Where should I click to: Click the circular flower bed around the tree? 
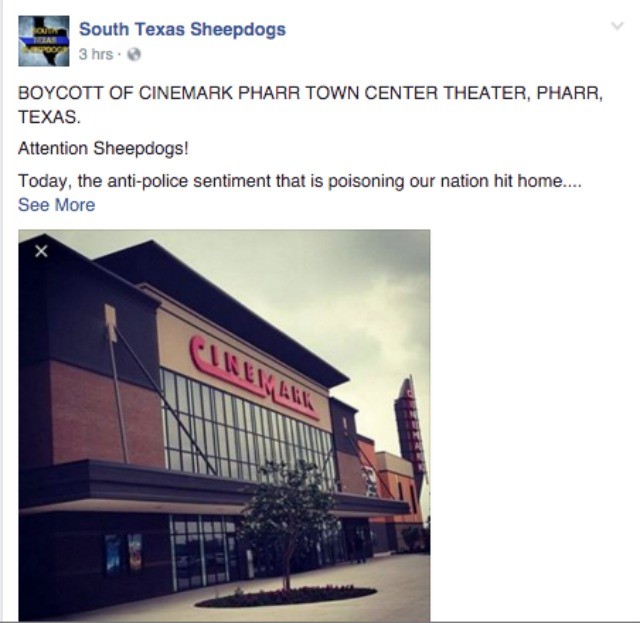tap(286, 596)
